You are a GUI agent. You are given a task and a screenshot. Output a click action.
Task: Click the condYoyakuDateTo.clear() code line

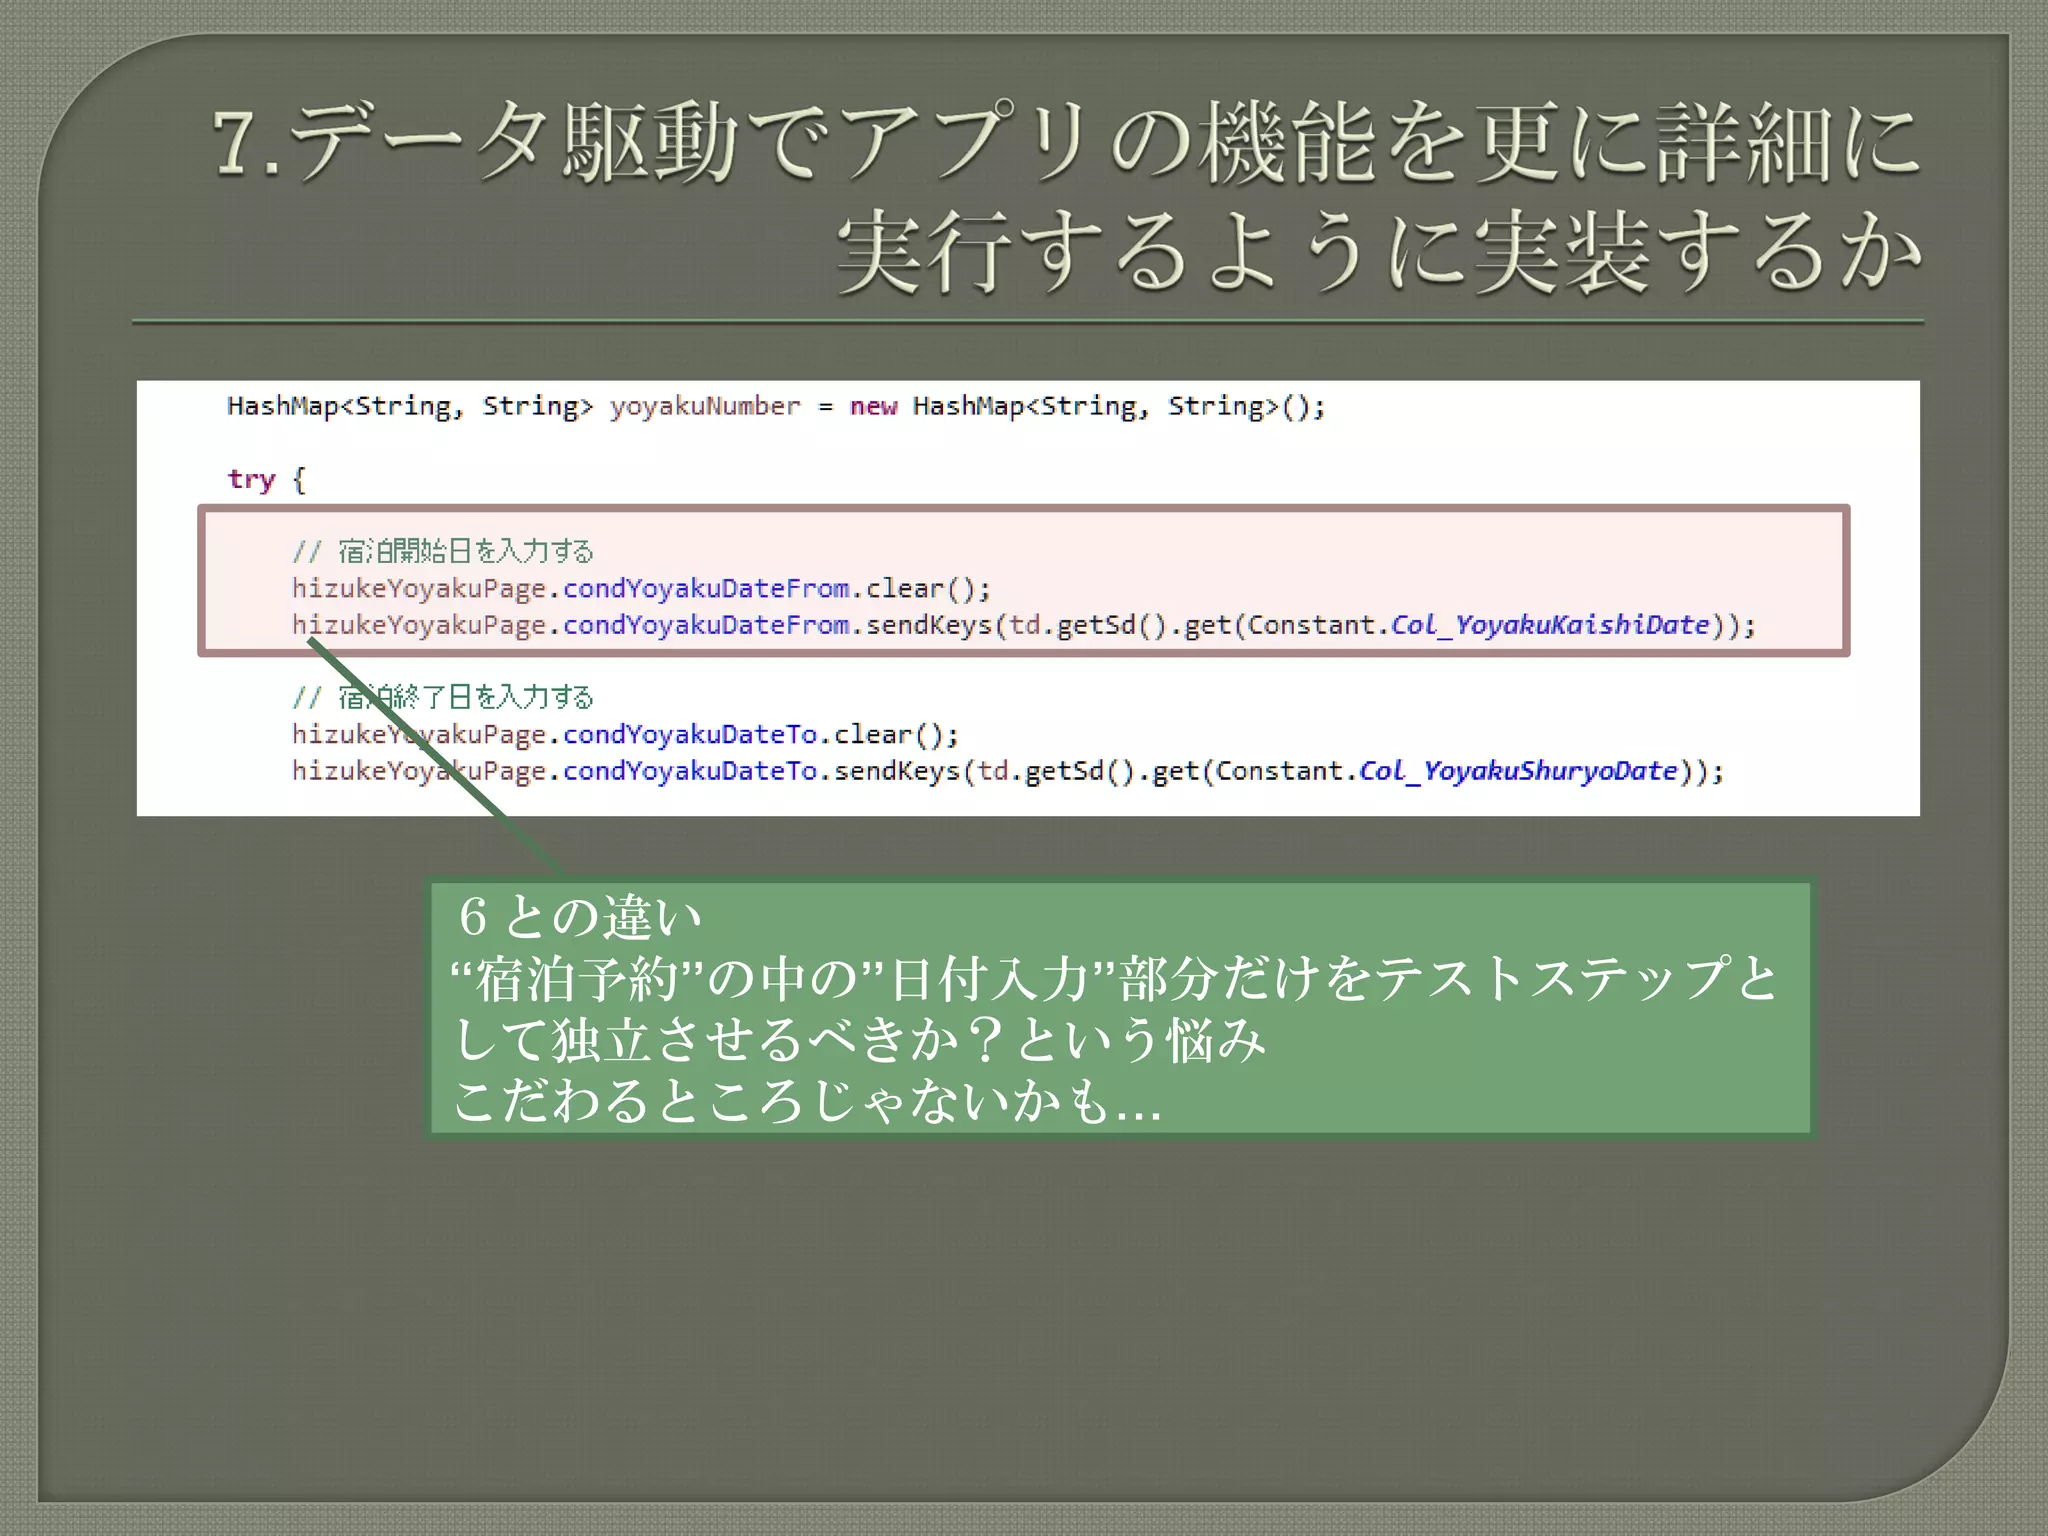pos(625,735)
